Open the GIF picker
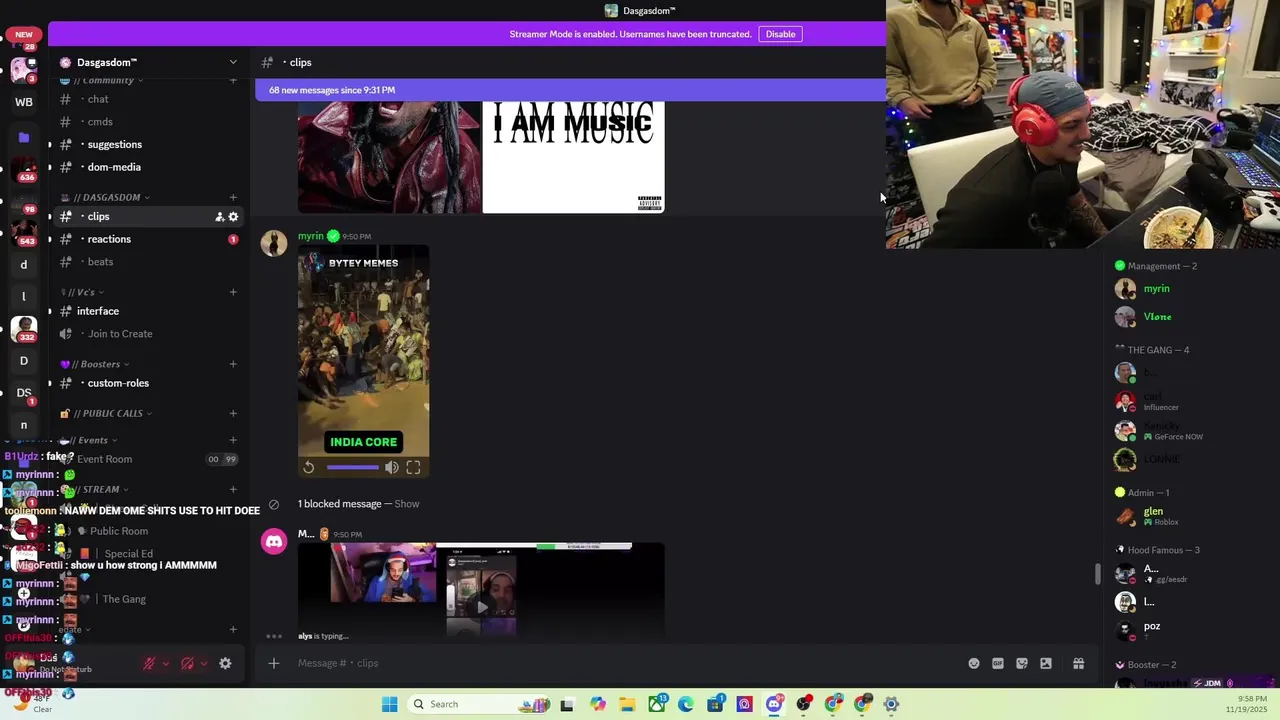 click(998, 663)
